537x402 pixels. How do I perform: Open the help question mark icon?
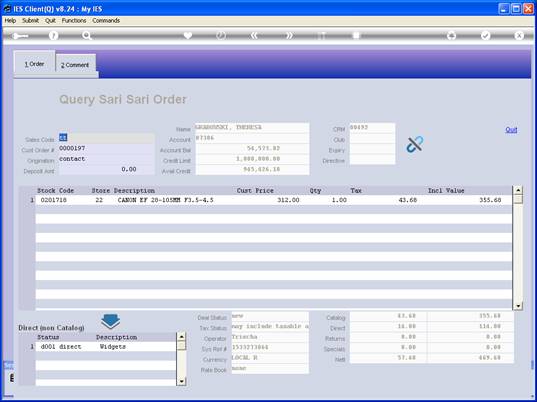tap(53, 35)
